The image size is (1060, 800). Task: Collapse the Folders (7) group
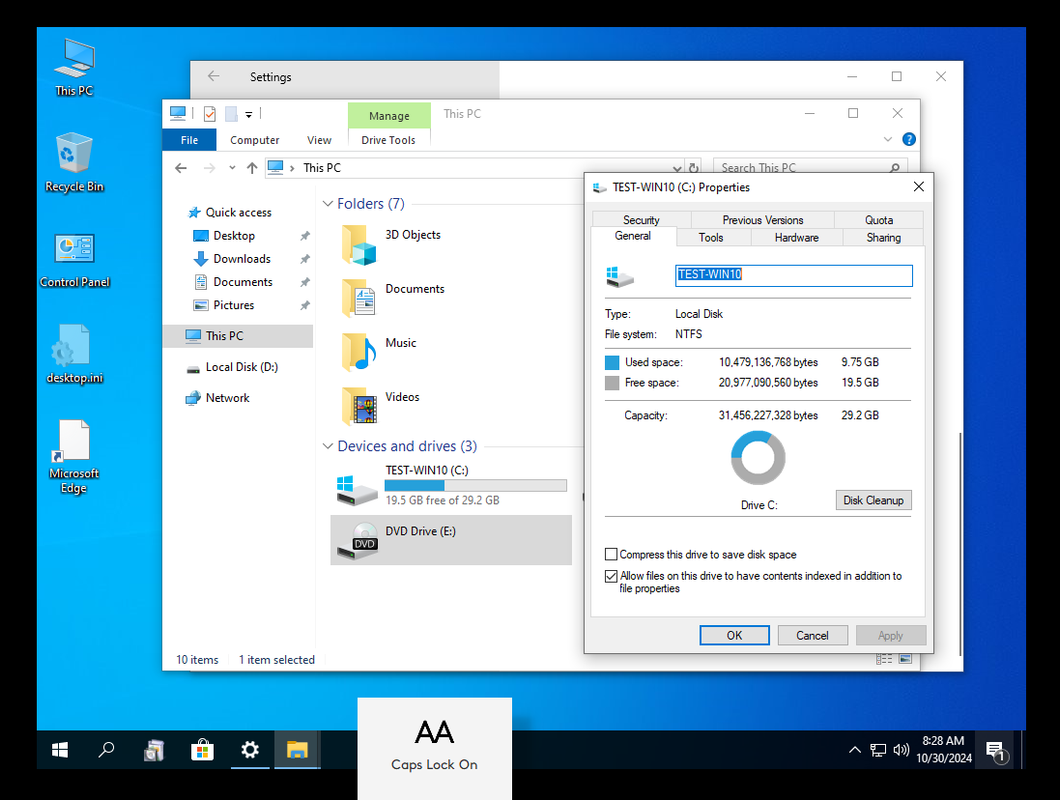click(x=328, y=204)
